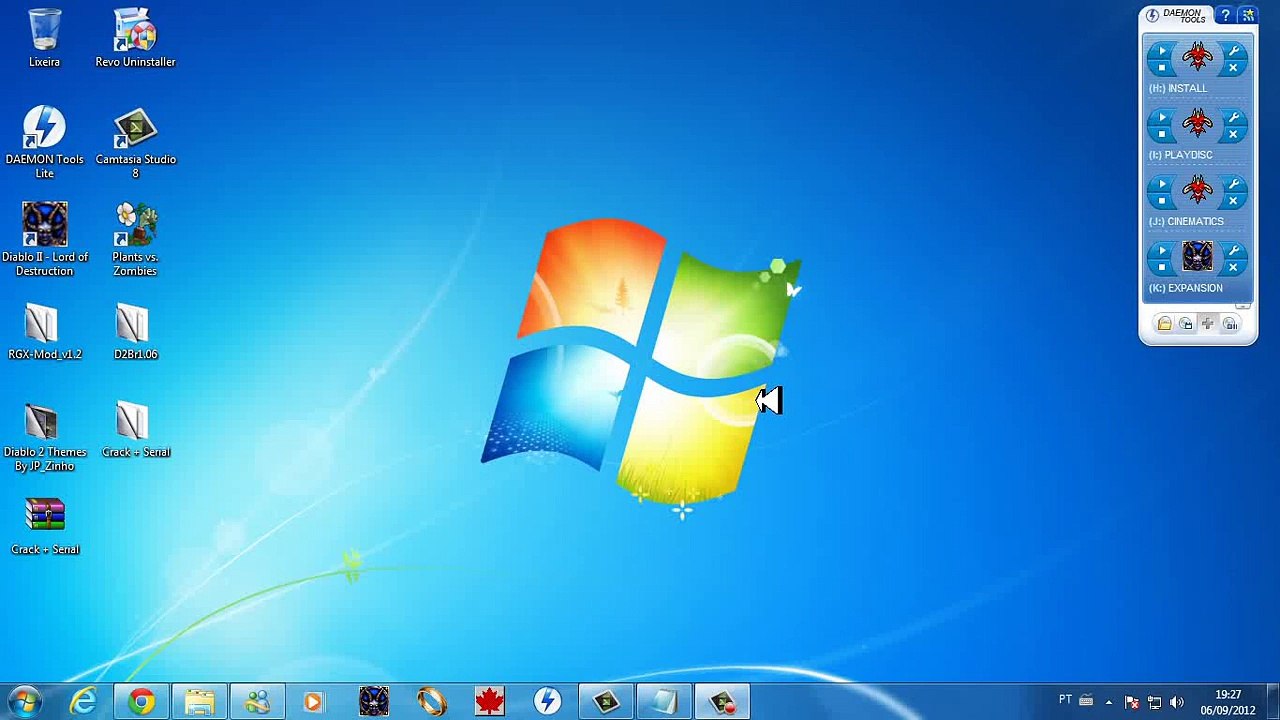Mount an image on the (H:) INSTALL drive
This screenshot has height=720, width=1280.
coord(1162,51)
